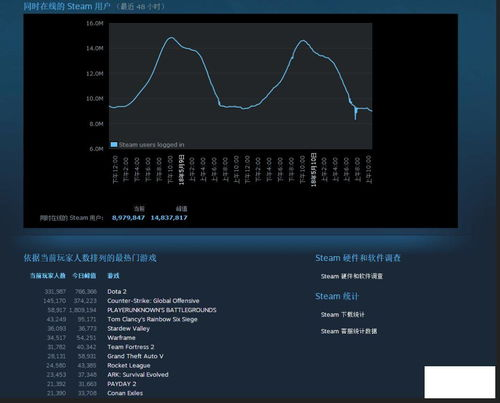Click the Steam users logged in legend swatch
This screenshot has height=403, width=500.
point(114,145)
